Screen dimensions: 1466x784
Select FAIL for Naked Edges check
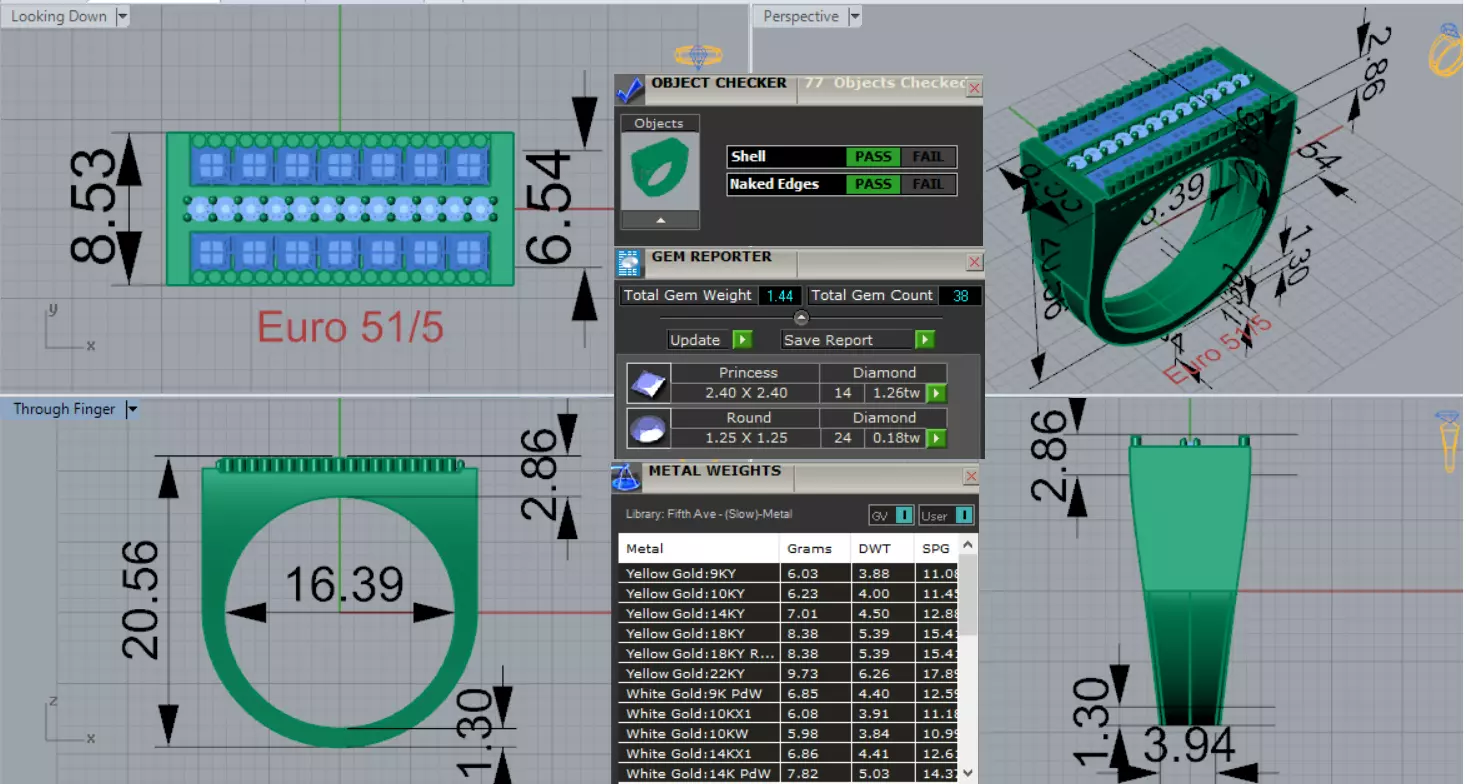[x=927, y=185]
